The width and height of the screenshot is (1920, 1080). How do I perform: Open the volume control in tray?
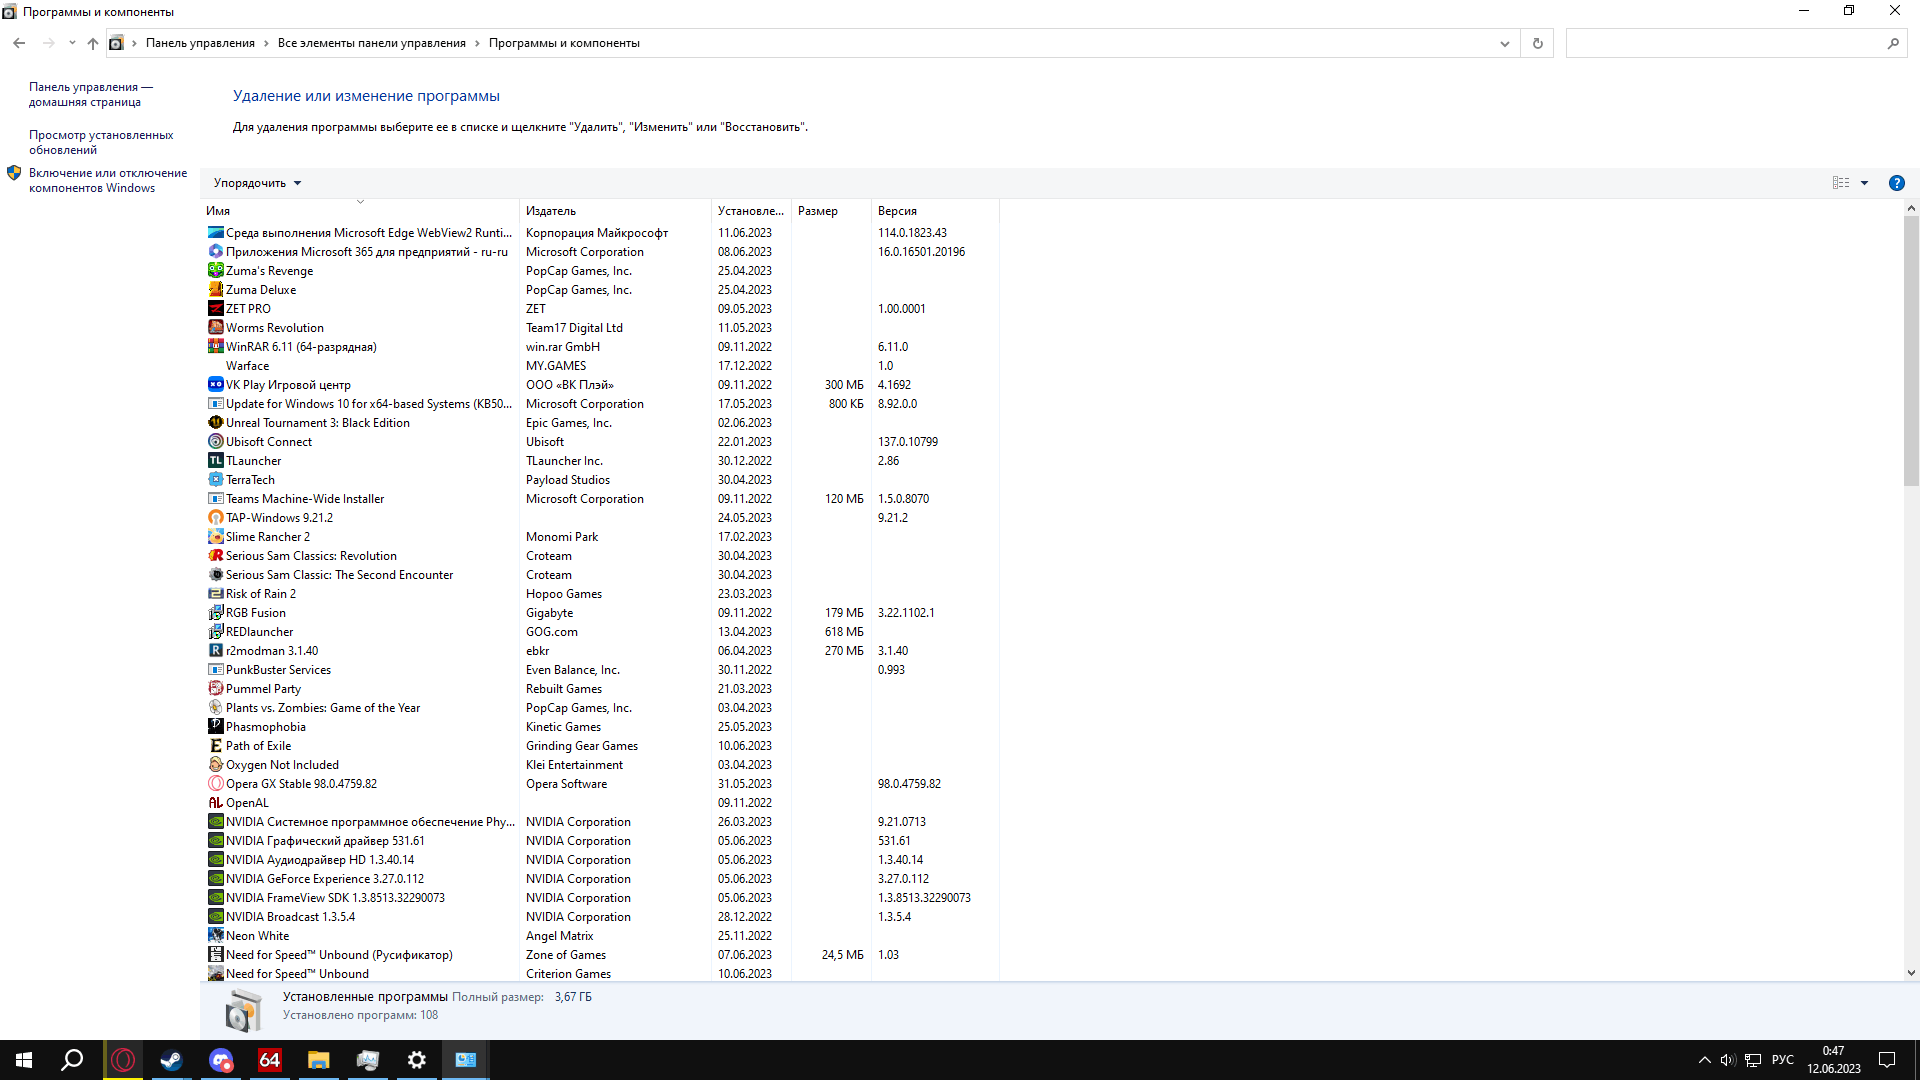(1728, 1060)
